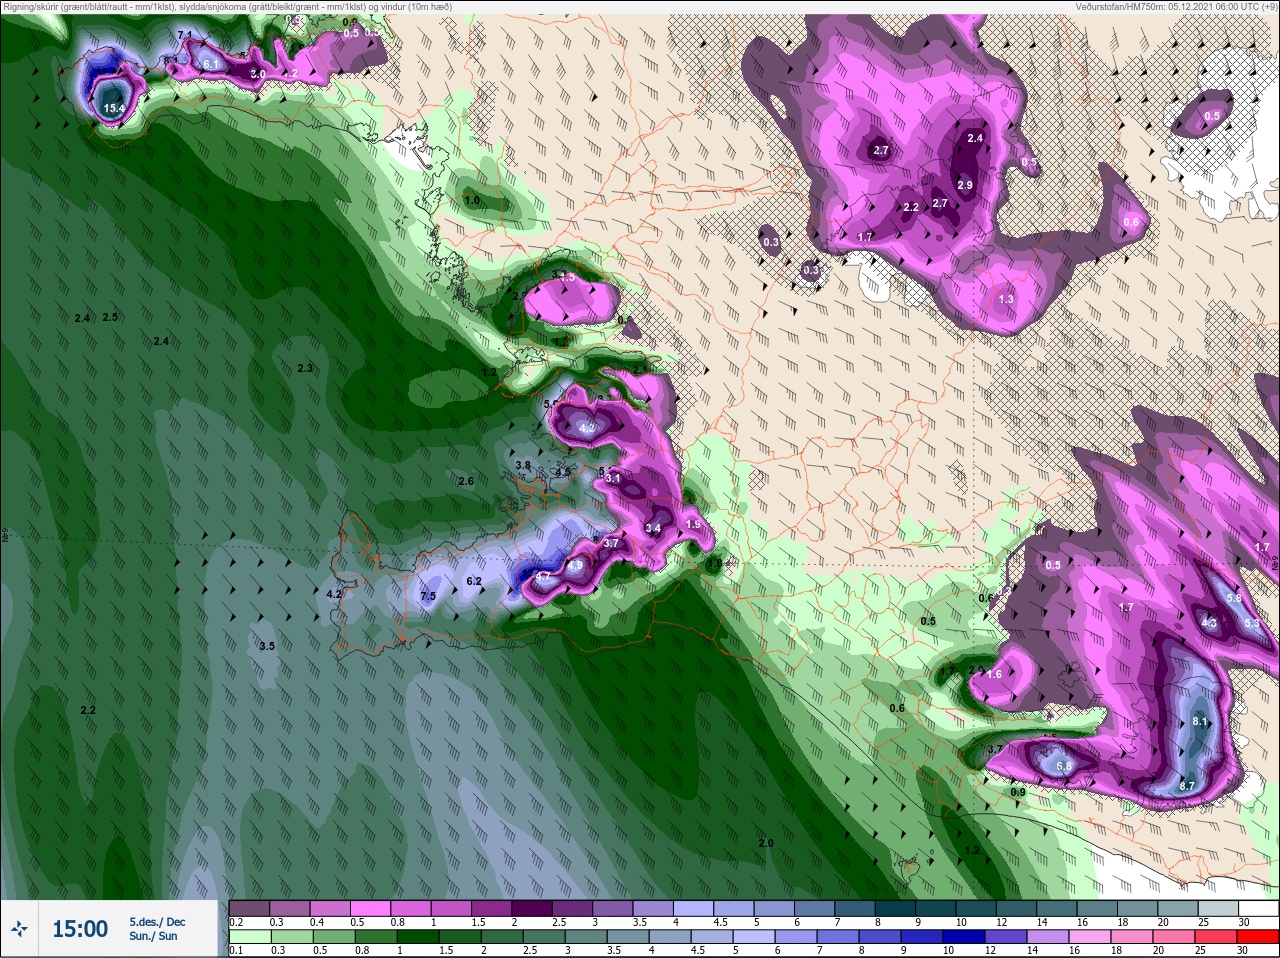Click the 5.8 snowfall value on map
Viewport: 1280px width, 958px height.
(x=1234, y=598)
